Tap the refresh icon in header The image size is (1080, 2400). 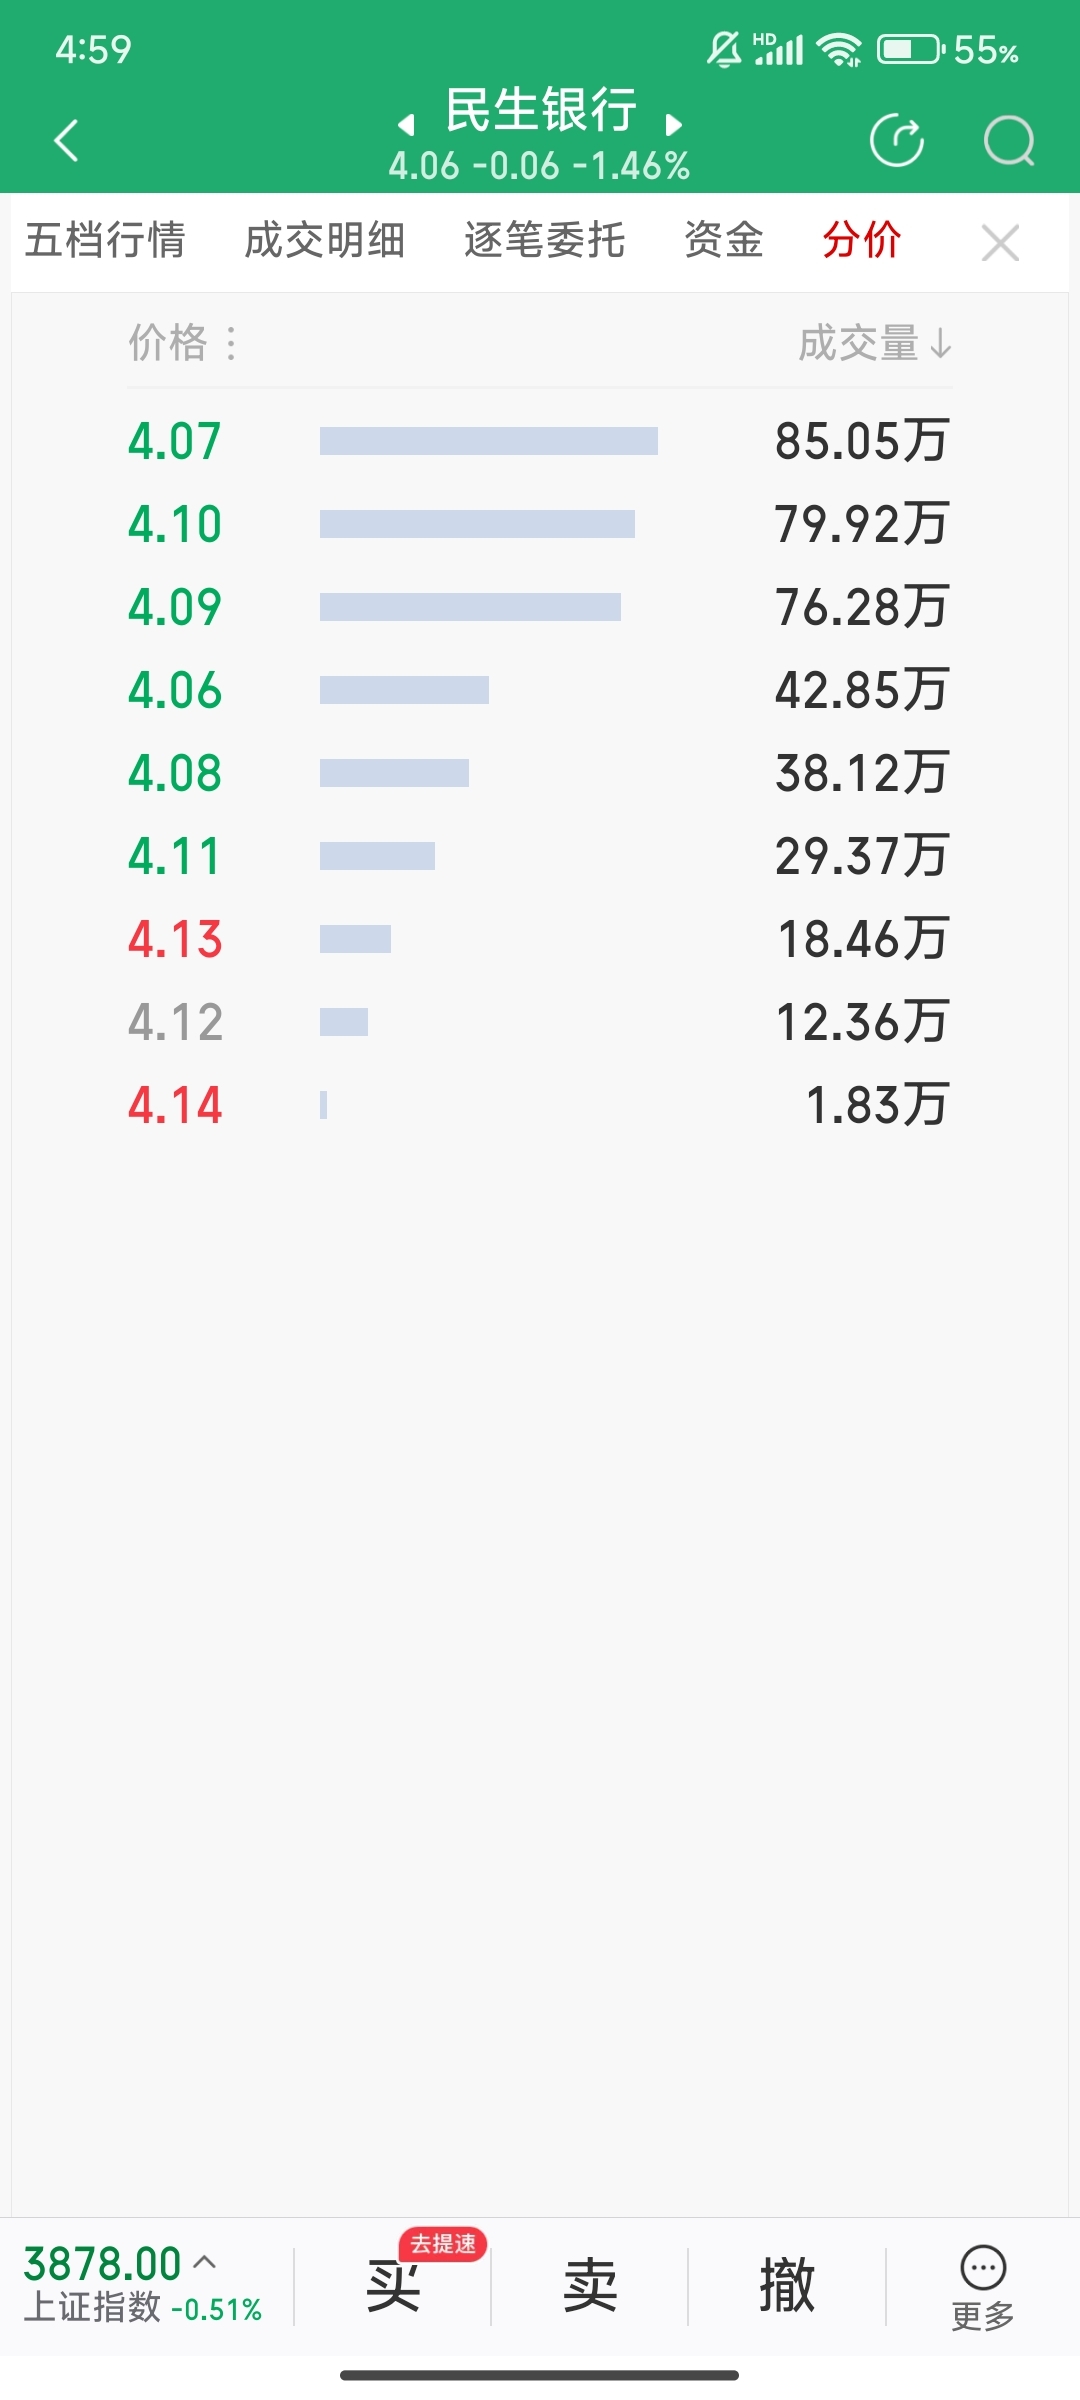(897, 140)
